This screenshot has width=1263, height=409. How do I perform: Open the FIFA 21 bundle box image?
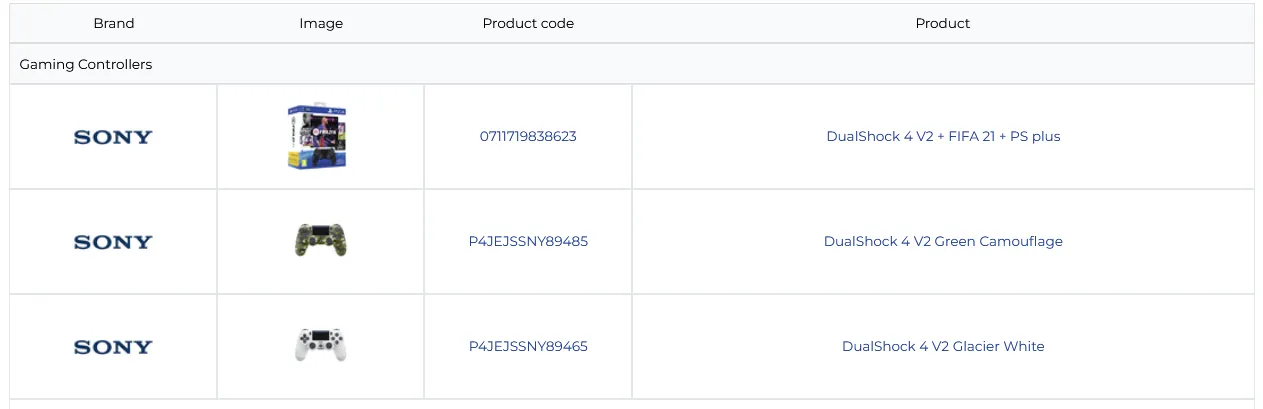(x=317, y=136)
